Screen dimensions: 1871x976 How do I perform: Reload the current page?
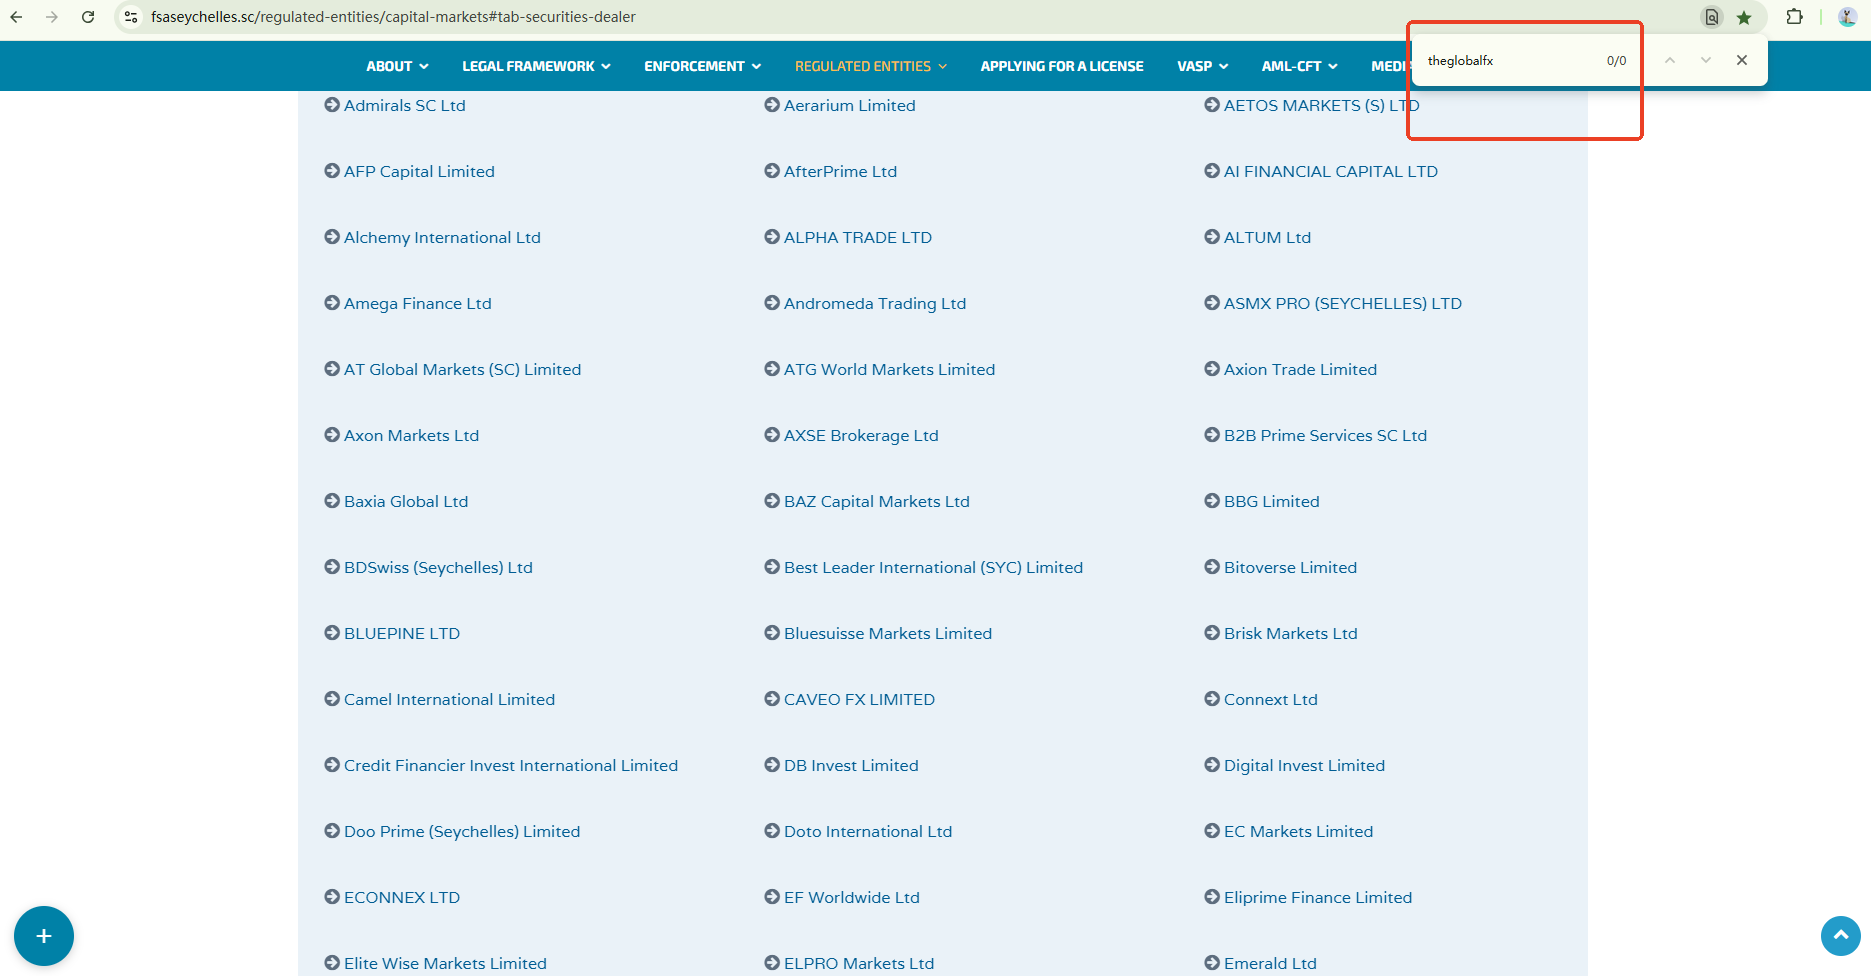pos(88,17)
